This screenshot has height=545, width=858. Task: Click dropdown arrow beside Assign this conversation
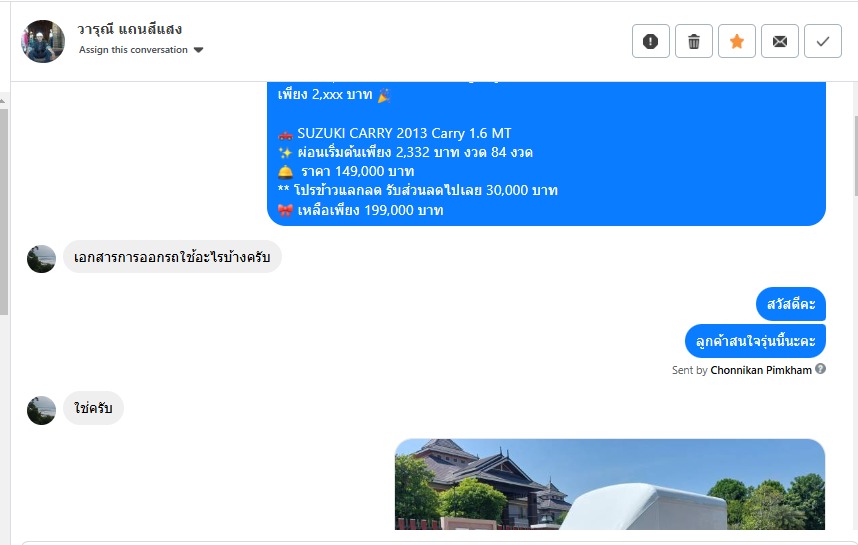199,50
